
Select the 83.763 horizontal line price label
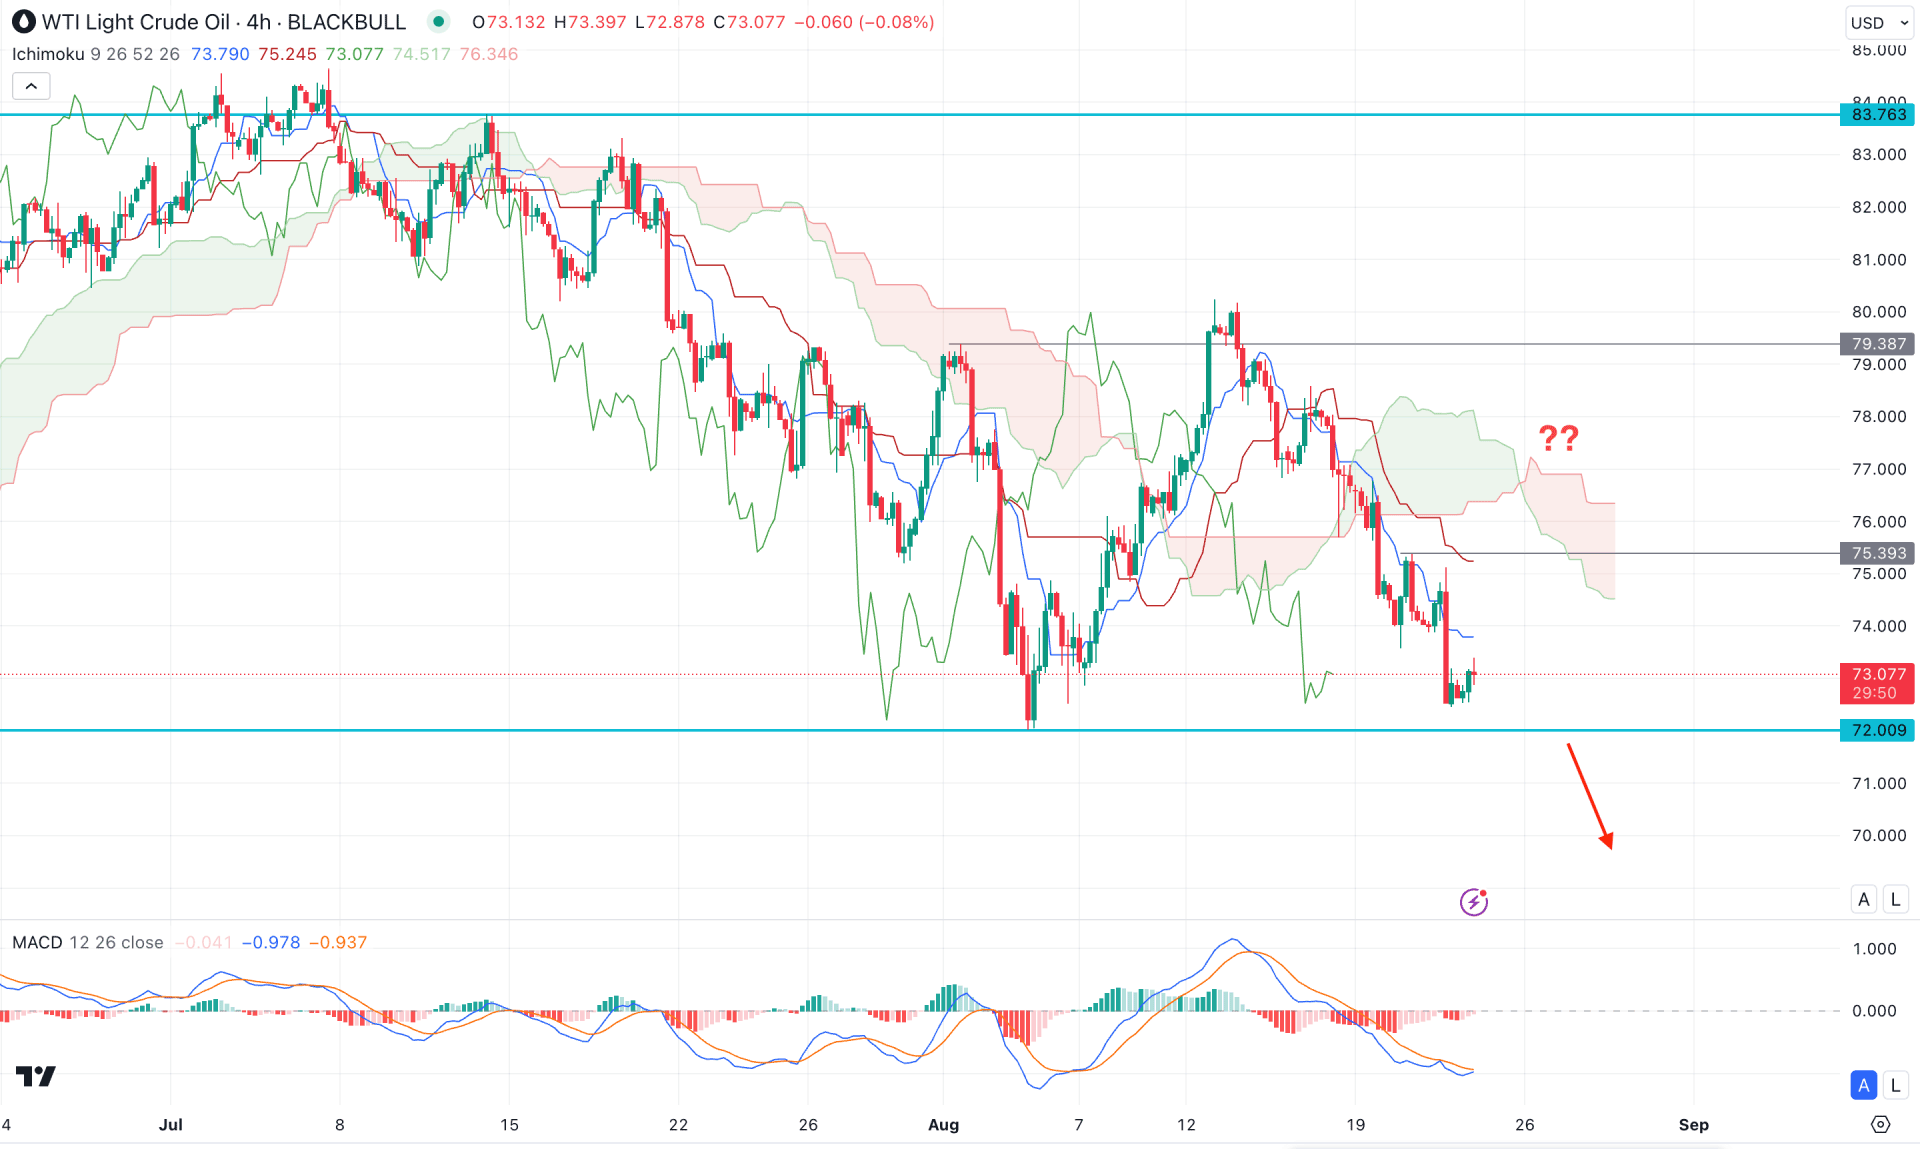(1878, 115)
